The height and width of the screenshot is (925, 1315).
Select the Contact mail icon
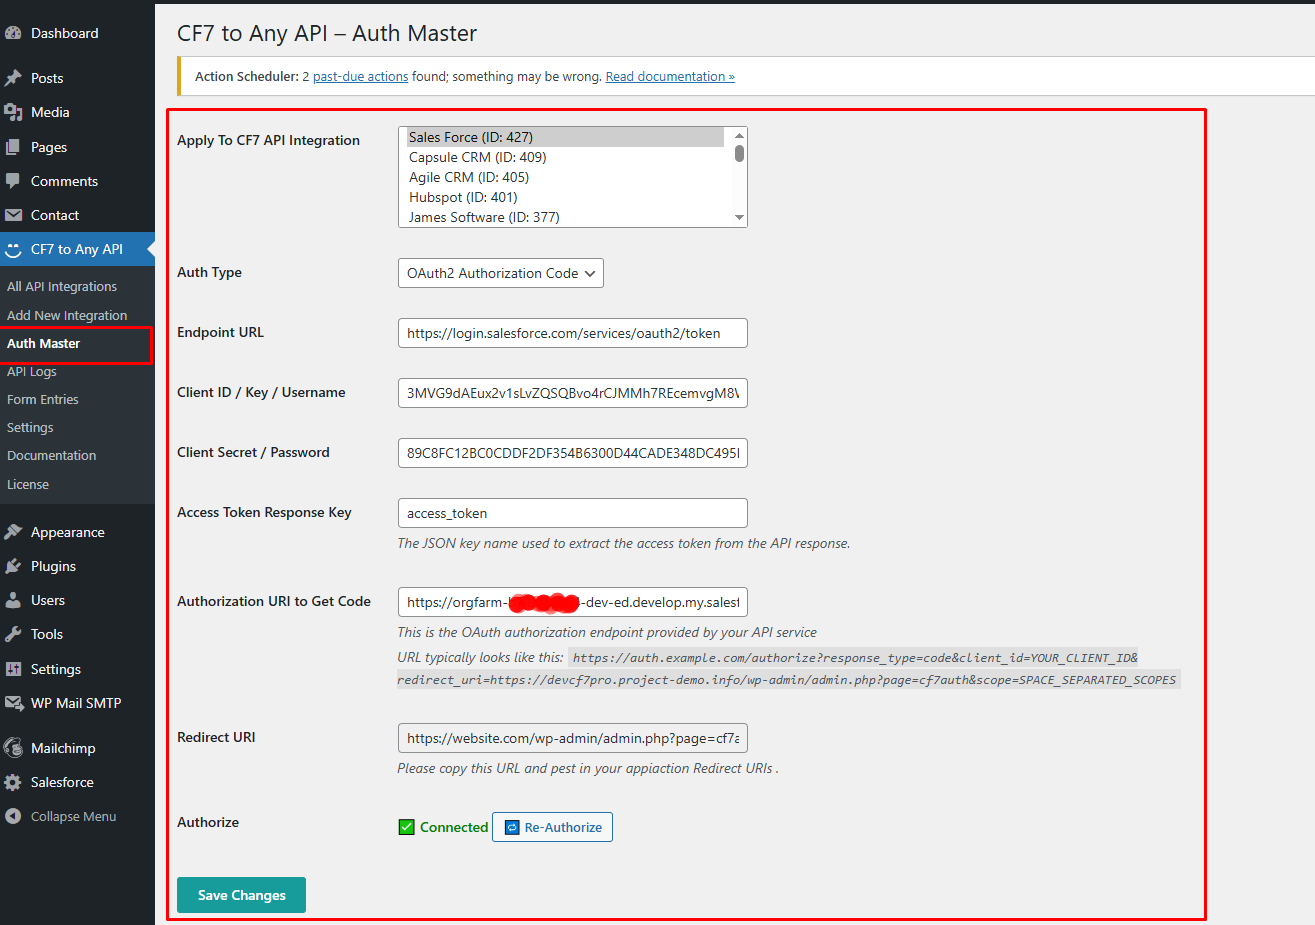[16, 215]
